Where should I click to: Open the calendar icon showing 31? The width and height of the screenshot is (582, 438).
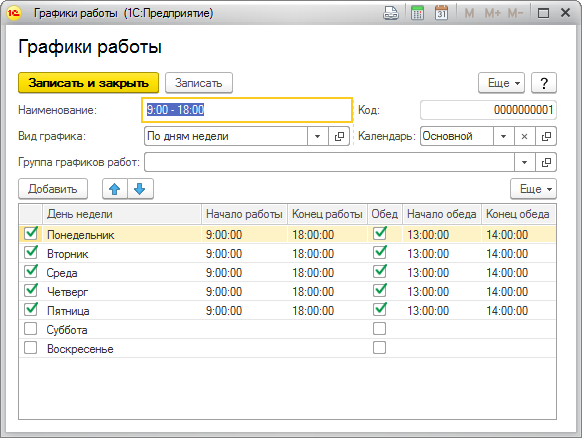tap(441, 13)
